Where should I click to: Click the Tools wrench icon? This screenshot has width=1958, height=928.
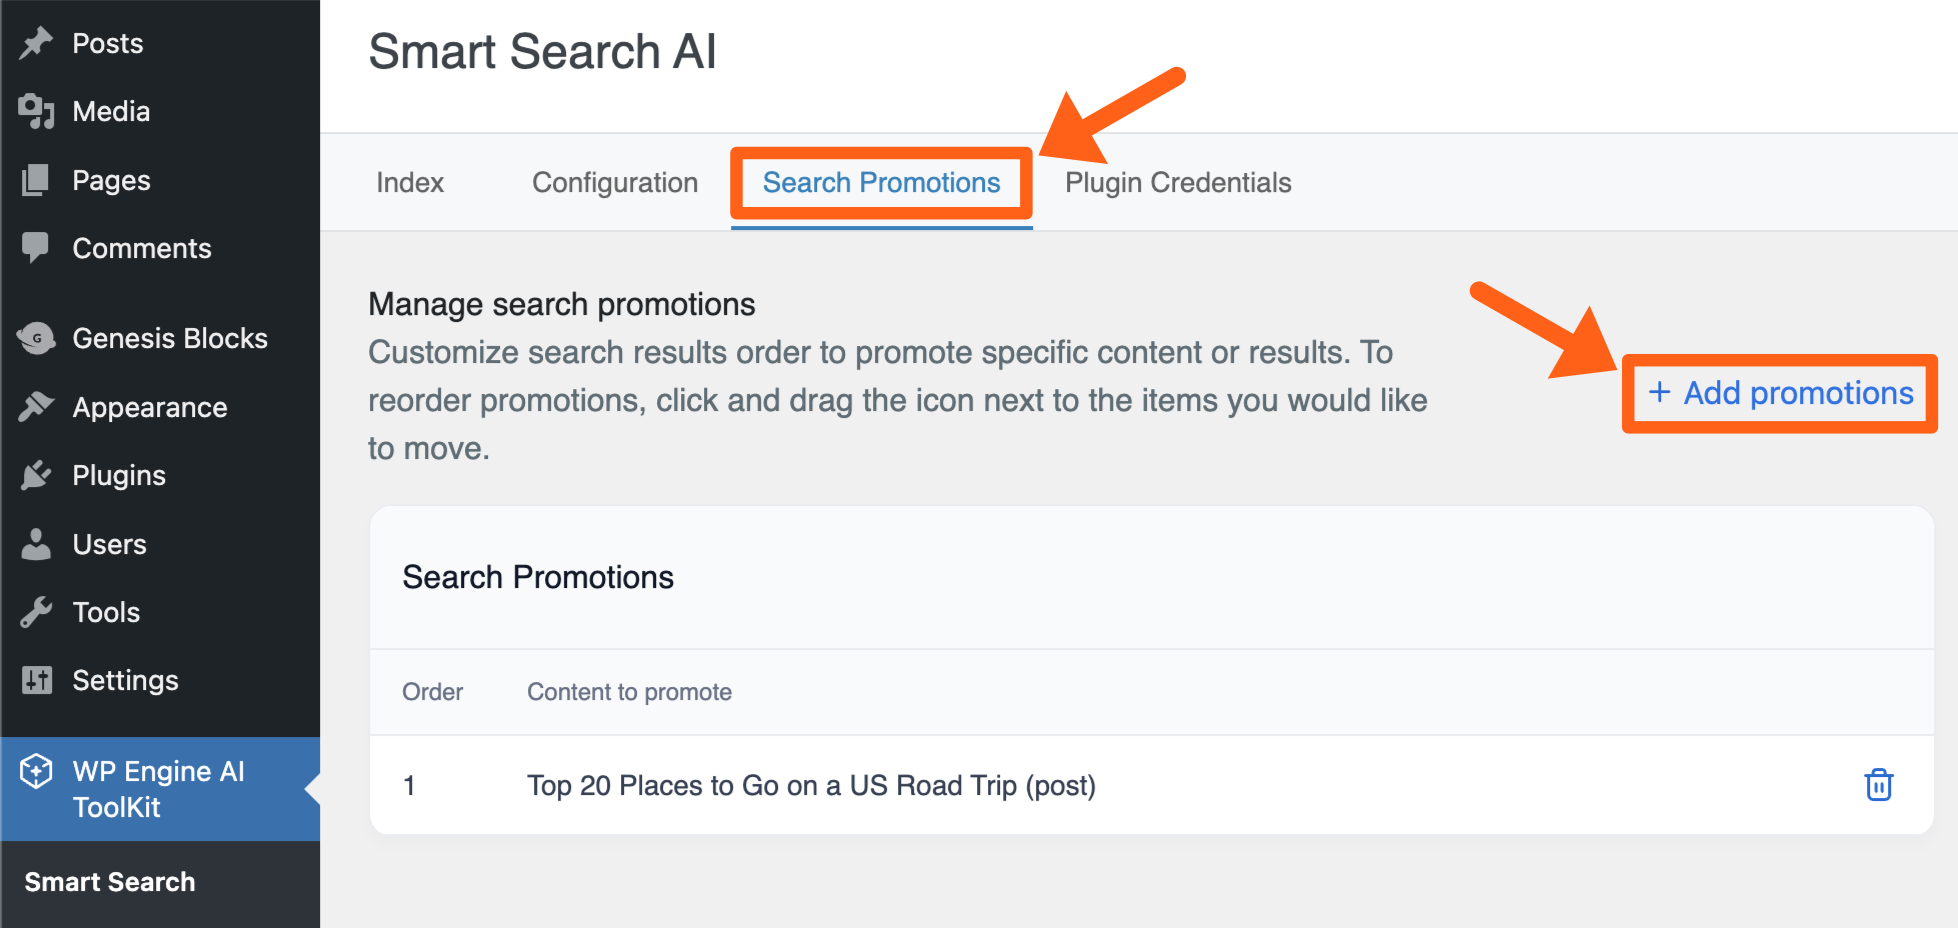pos(36,612)
